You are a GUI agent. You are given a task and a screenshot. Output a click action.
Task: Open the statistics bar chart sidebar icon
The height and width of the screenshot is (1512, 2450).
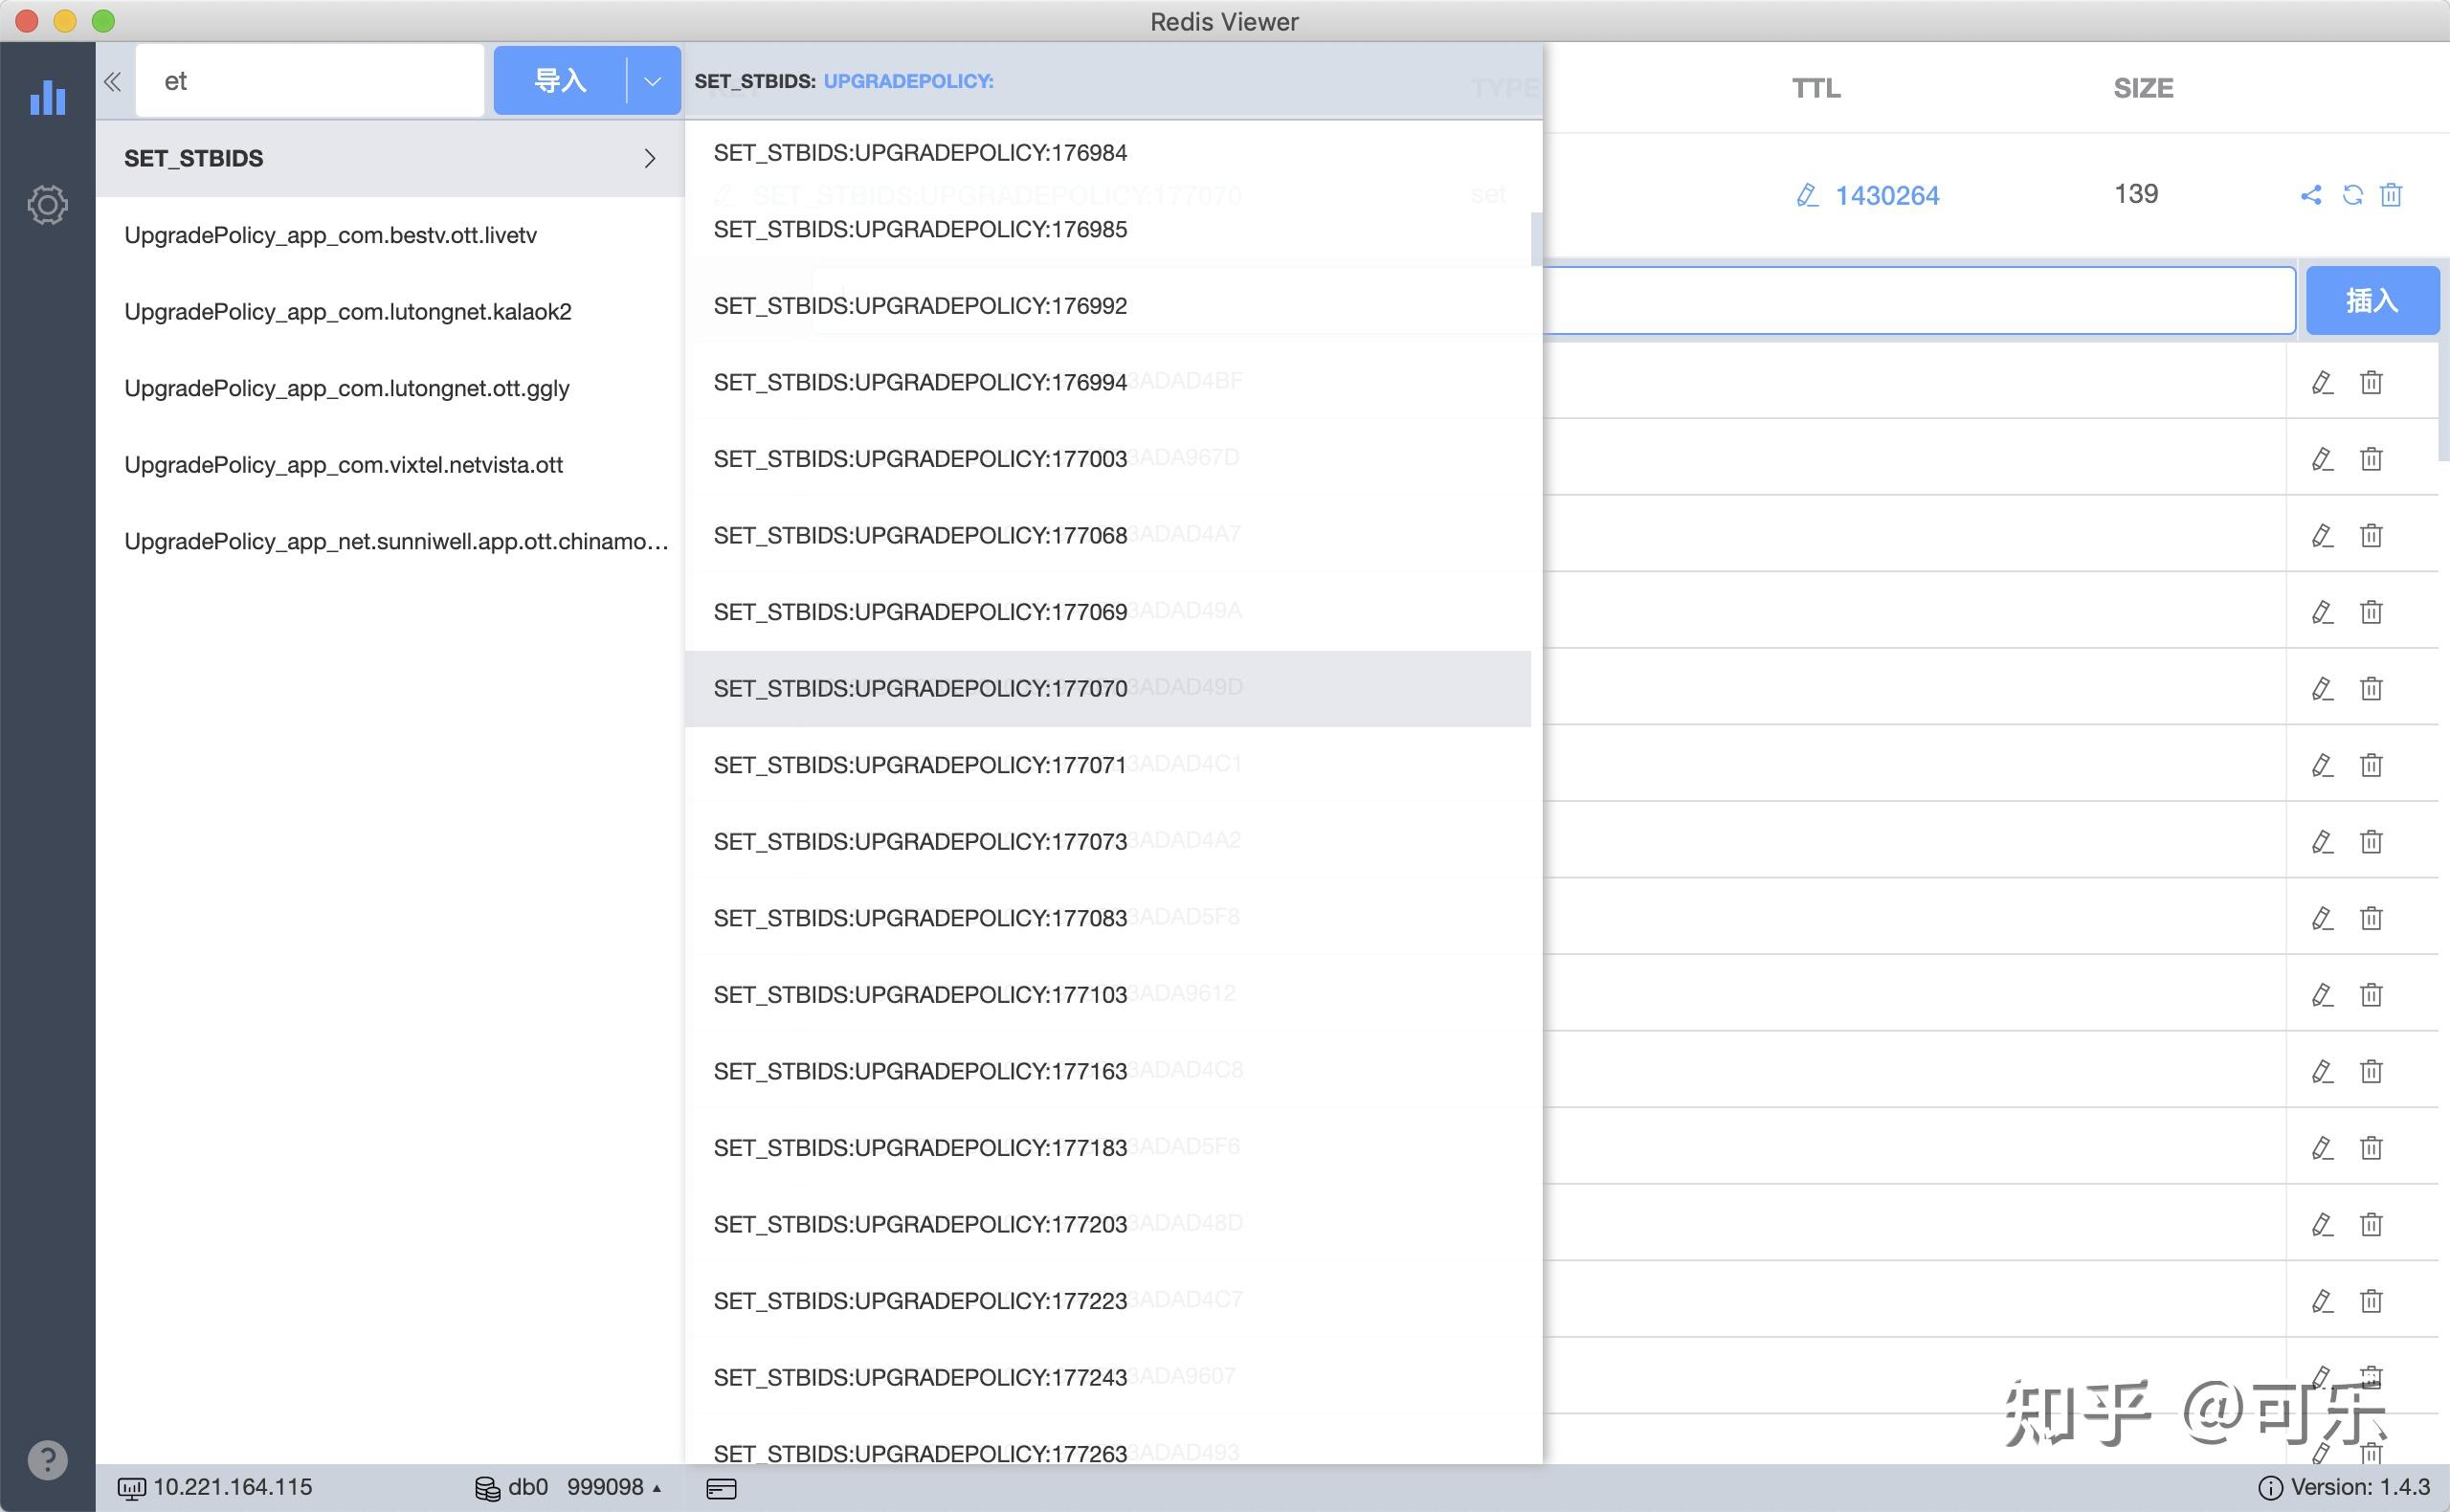tap(47, 97)
